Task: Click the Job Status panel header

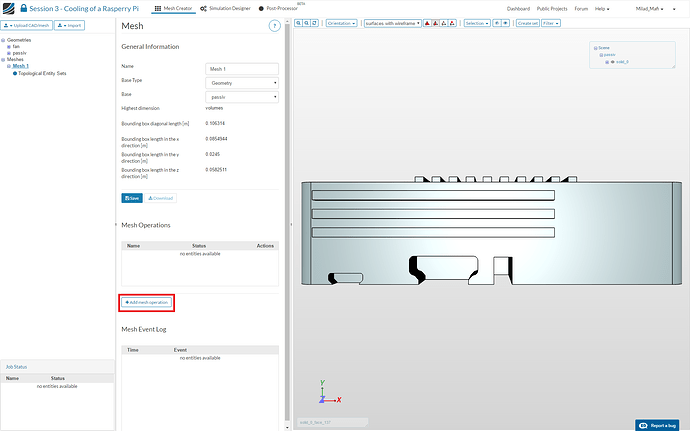Action: [57, 367]
